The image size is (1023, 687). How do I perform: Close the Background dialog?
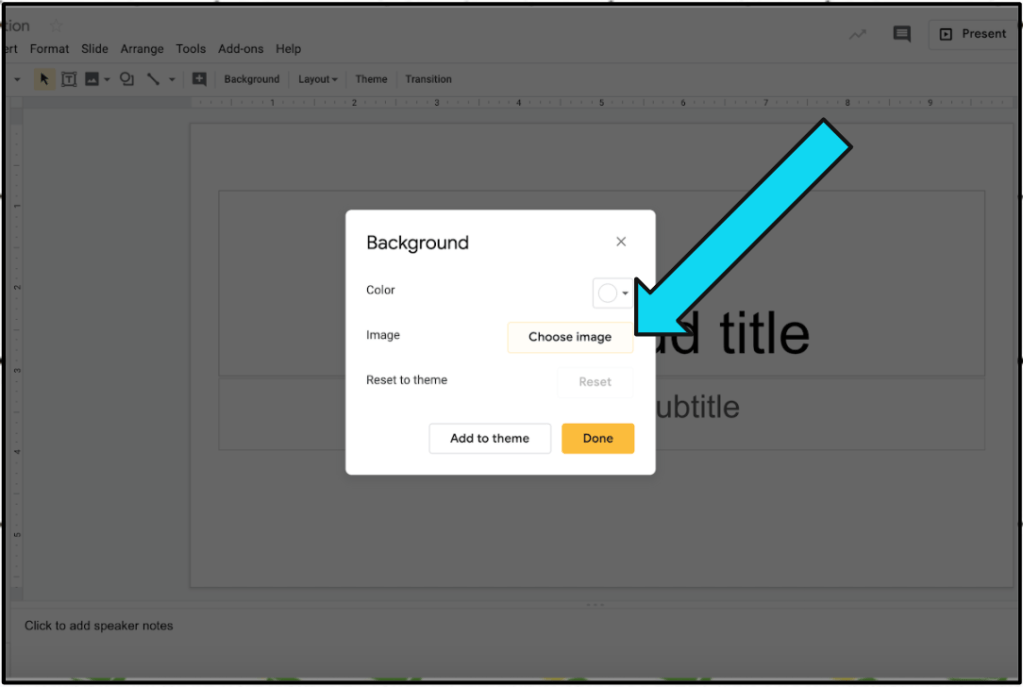click(621, 242)
